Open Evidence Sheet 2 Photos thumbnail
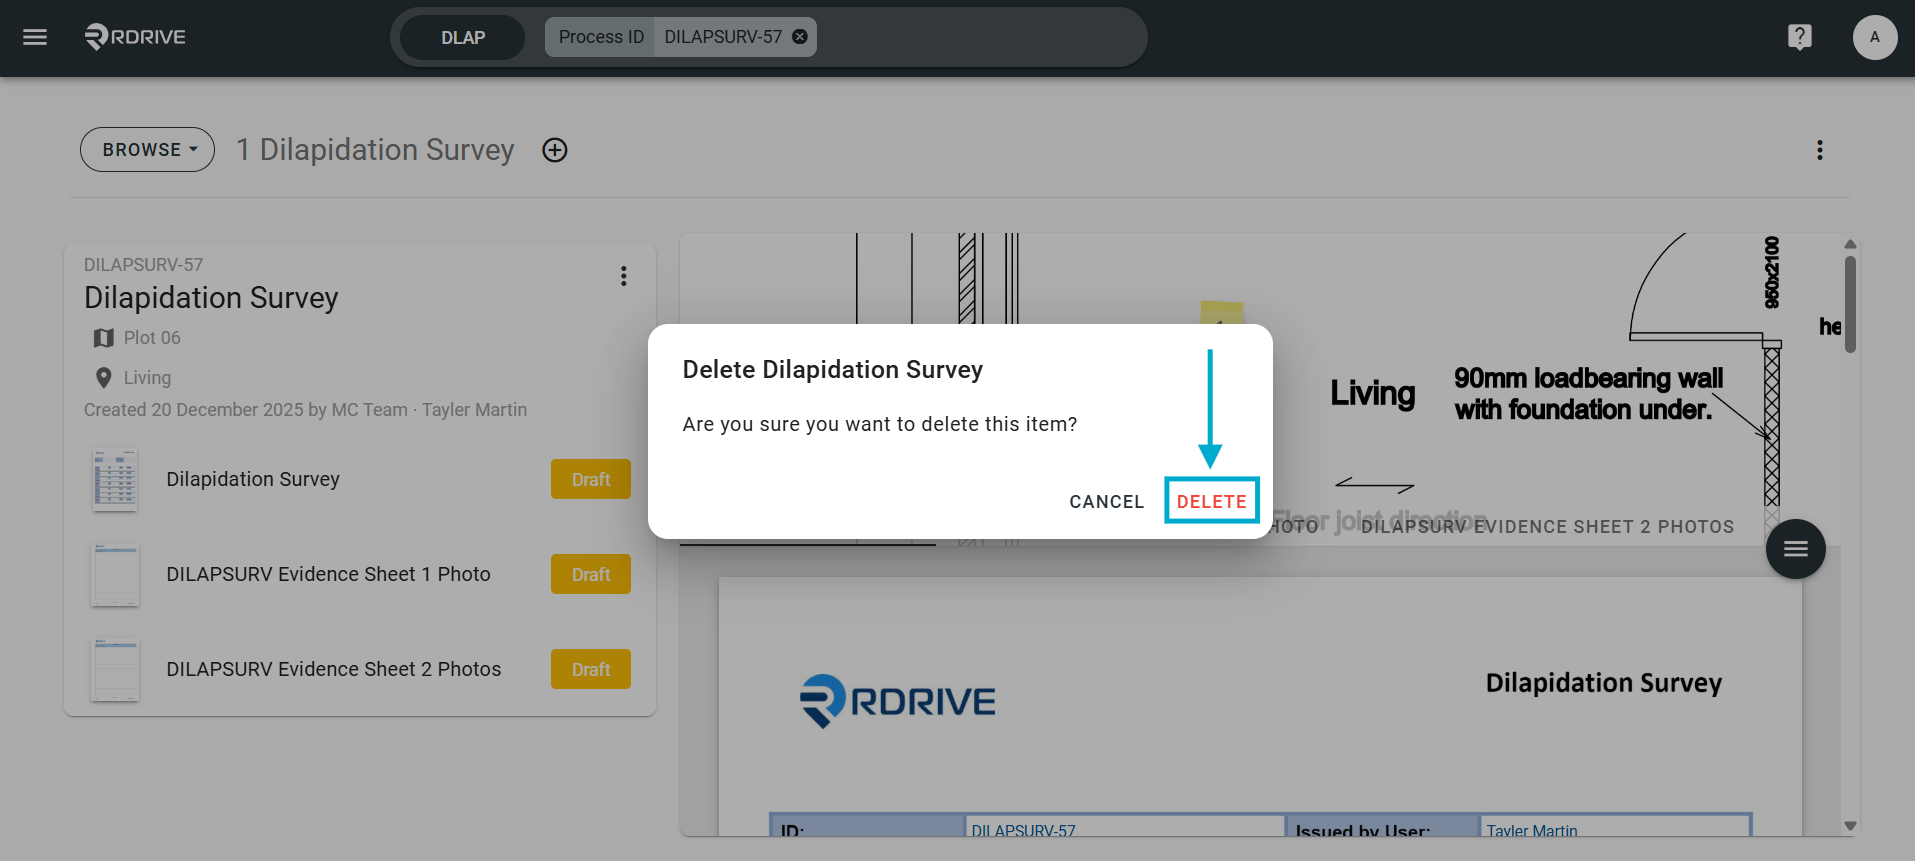This screenshot has width=1915, height=861. (x=115, y=670)
